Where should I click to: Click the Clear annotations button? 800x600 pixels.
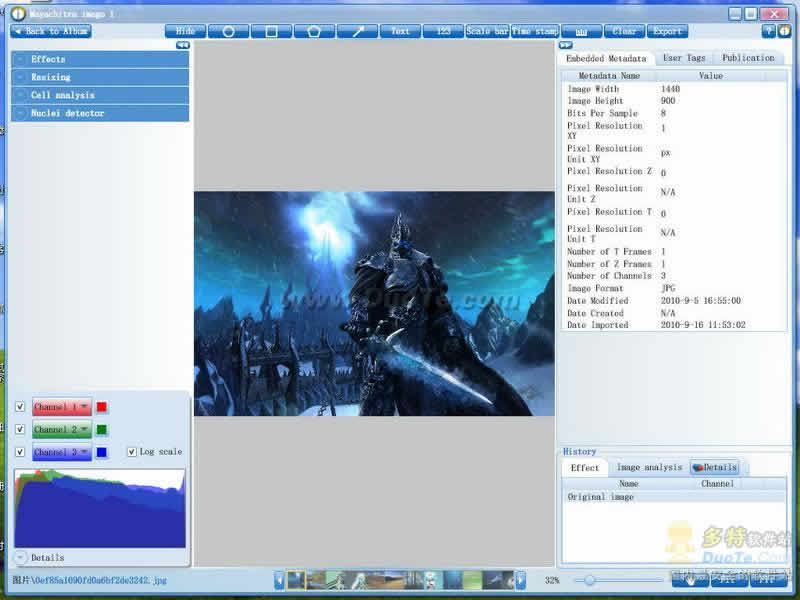(624, 31)
